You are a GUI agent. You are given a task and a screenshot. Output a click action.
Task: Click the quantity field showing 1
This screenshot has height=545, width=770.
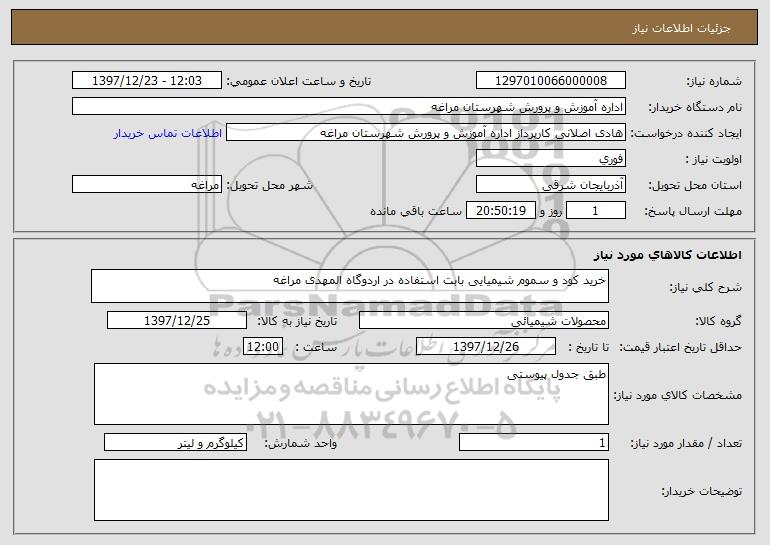534,442
